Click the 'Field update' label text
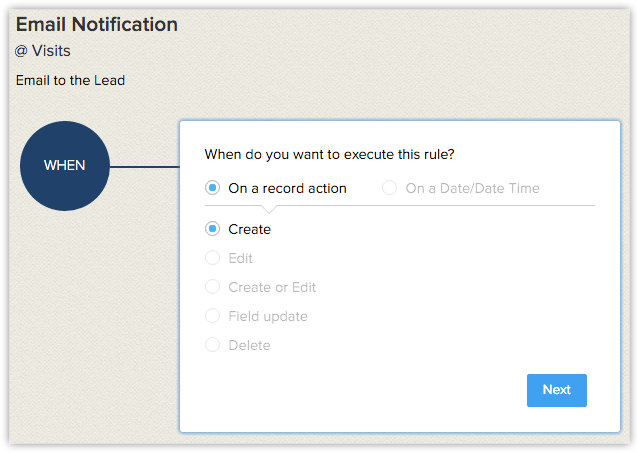Viewport: 639px width, 453px height. (268, 316)
